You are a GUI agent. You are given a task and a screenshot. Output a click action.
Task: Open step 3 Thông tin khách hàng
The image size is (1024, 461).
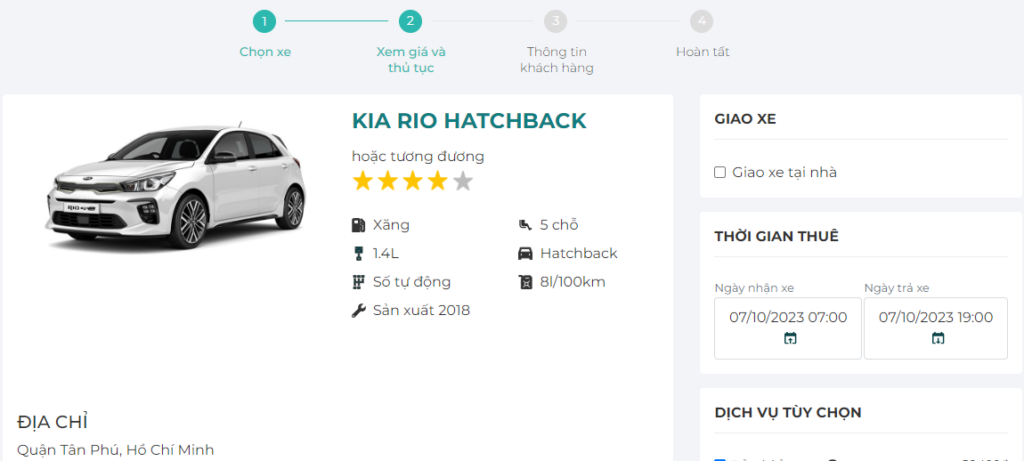(x=556, y=21)
